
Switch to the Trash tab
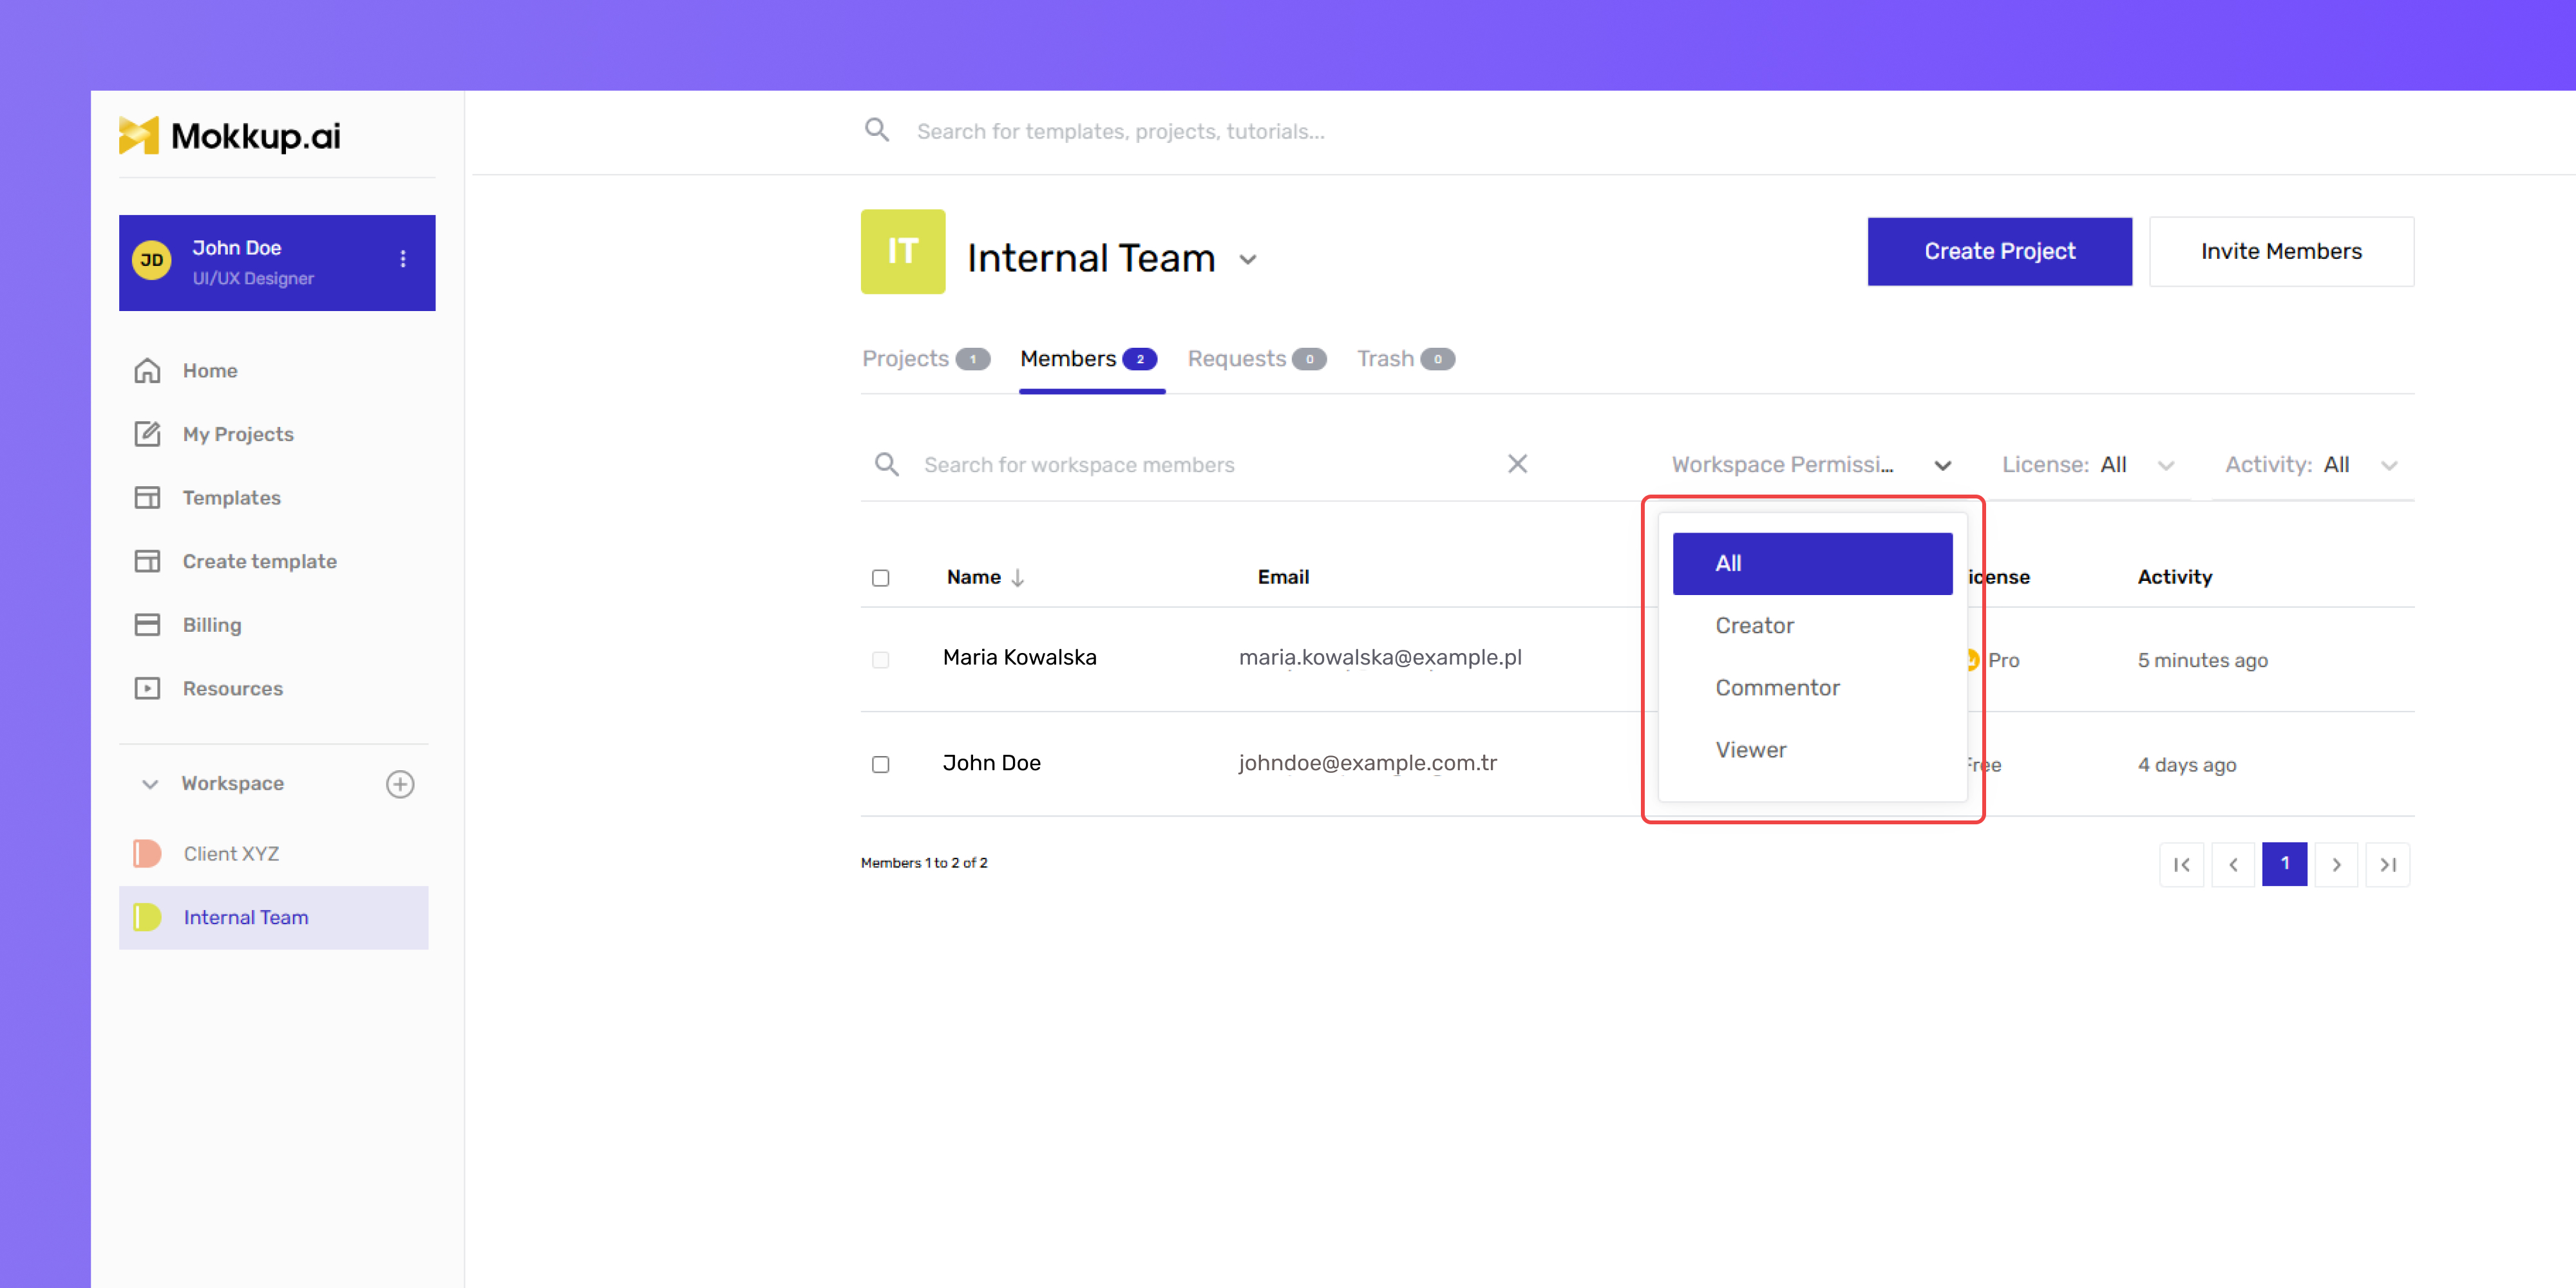click(1405, 359)
